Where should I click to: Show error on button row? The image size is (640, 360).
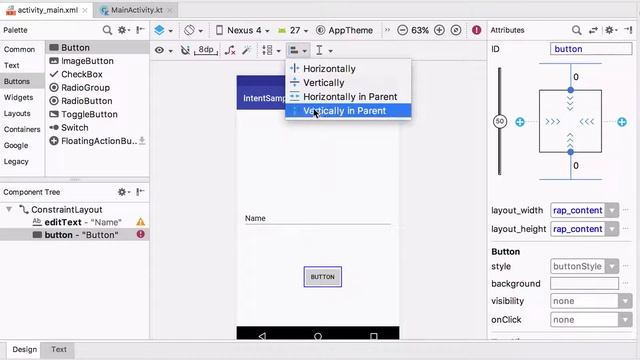[x=141, y=235]
